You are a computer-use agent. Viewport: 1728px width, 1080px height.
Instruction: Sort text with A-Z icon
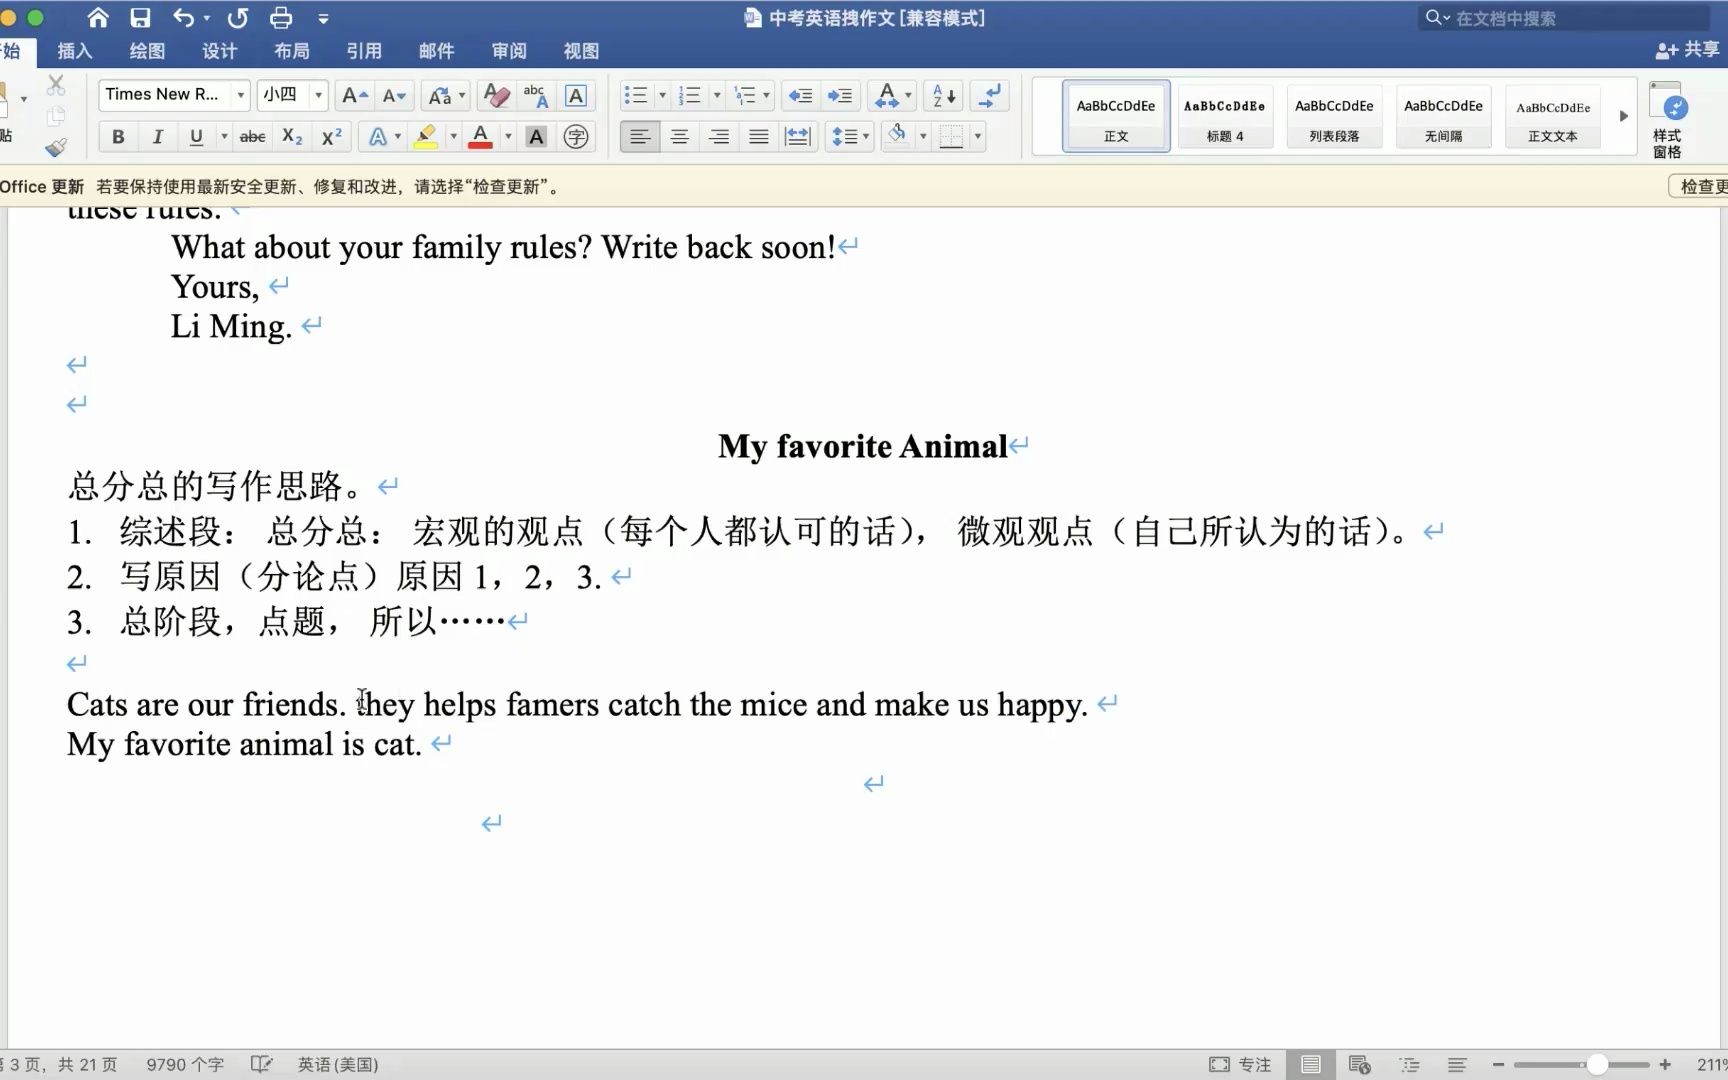(944, 95)
